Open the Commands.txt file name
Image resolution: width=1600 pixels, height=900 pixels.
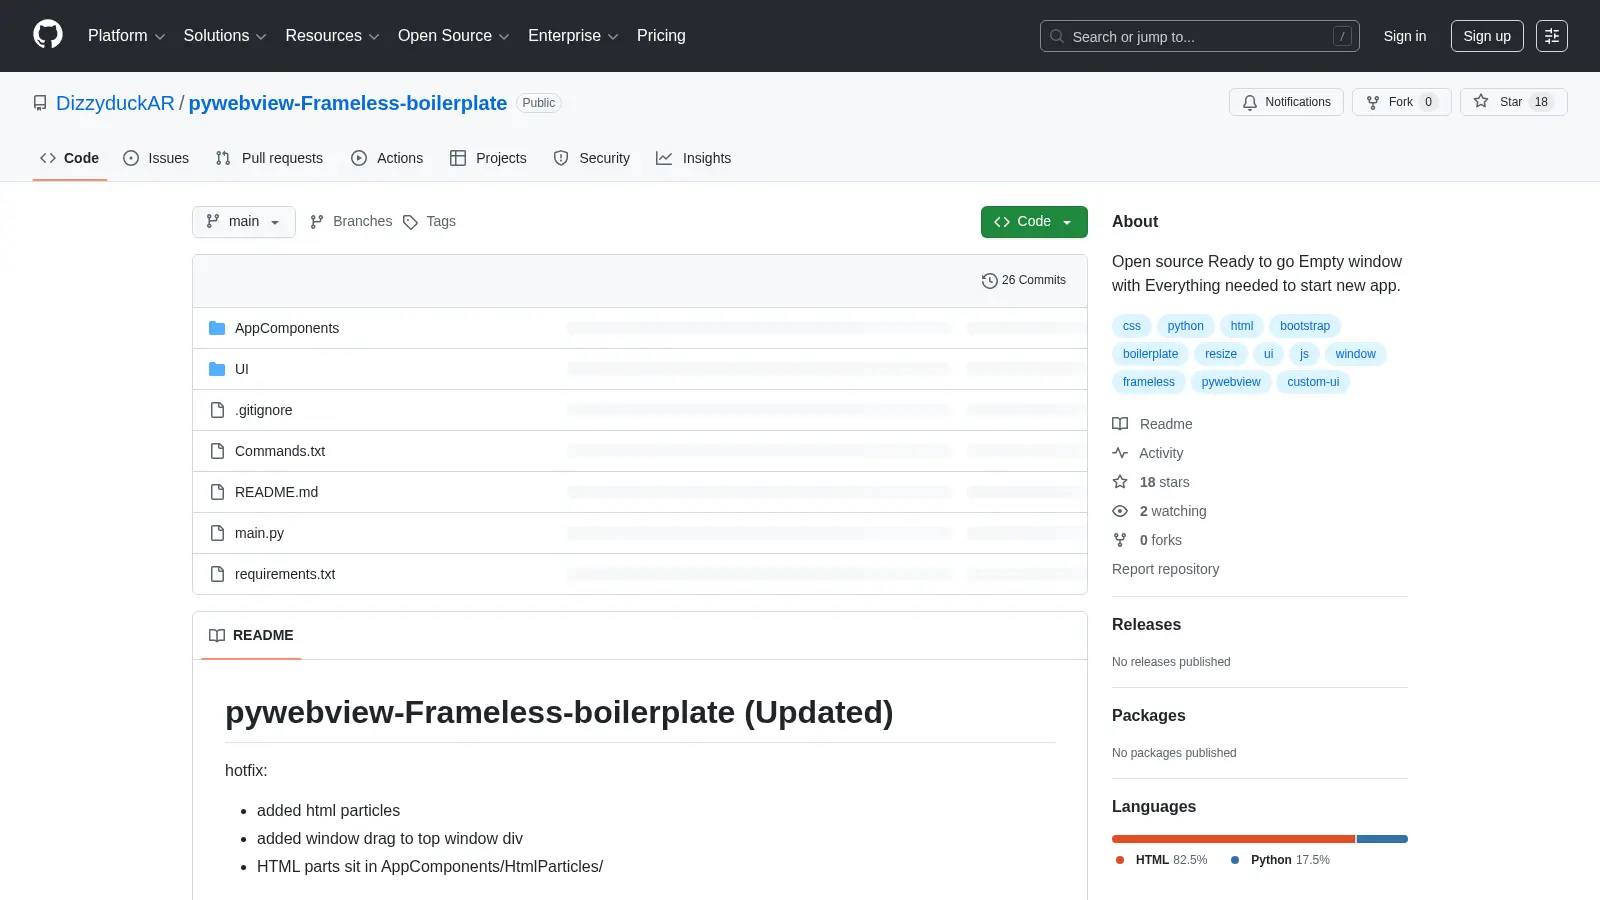tap(280, 451)
